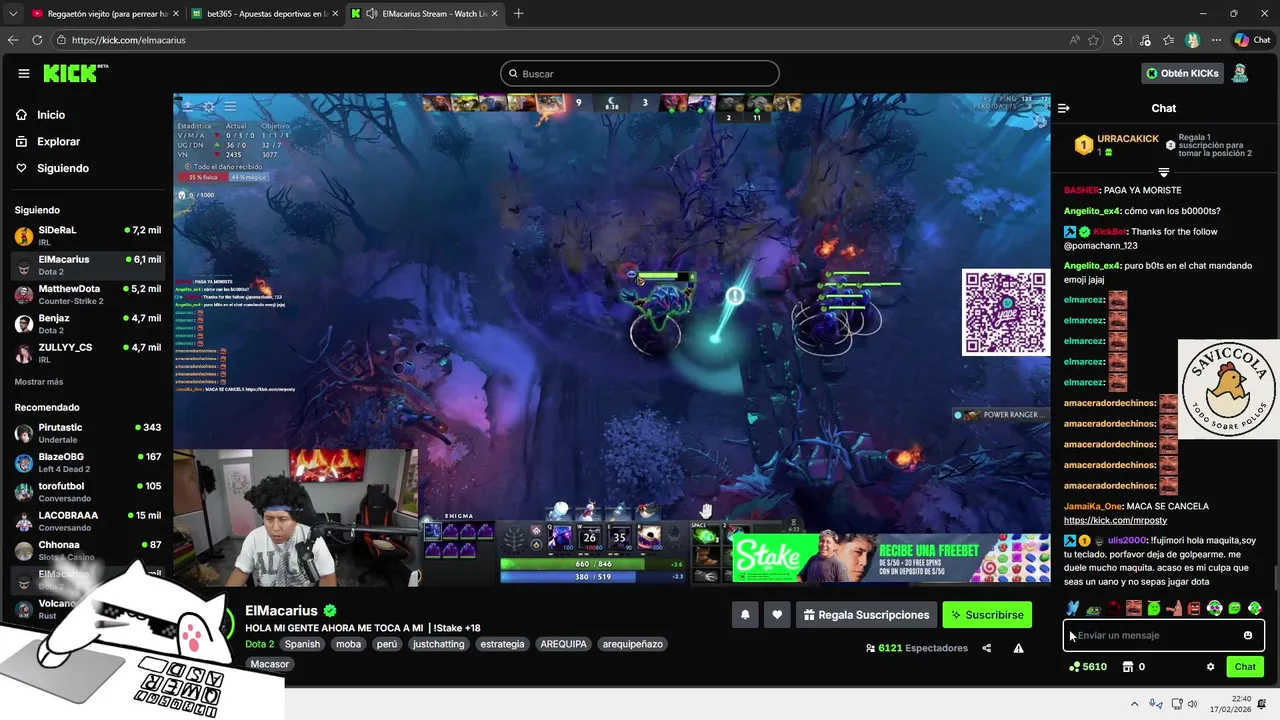Image resolution: width=1280 pixels, height=720 pixels.
Task: Open Benjaz channel in sidebar
Action: pos(86,324)
